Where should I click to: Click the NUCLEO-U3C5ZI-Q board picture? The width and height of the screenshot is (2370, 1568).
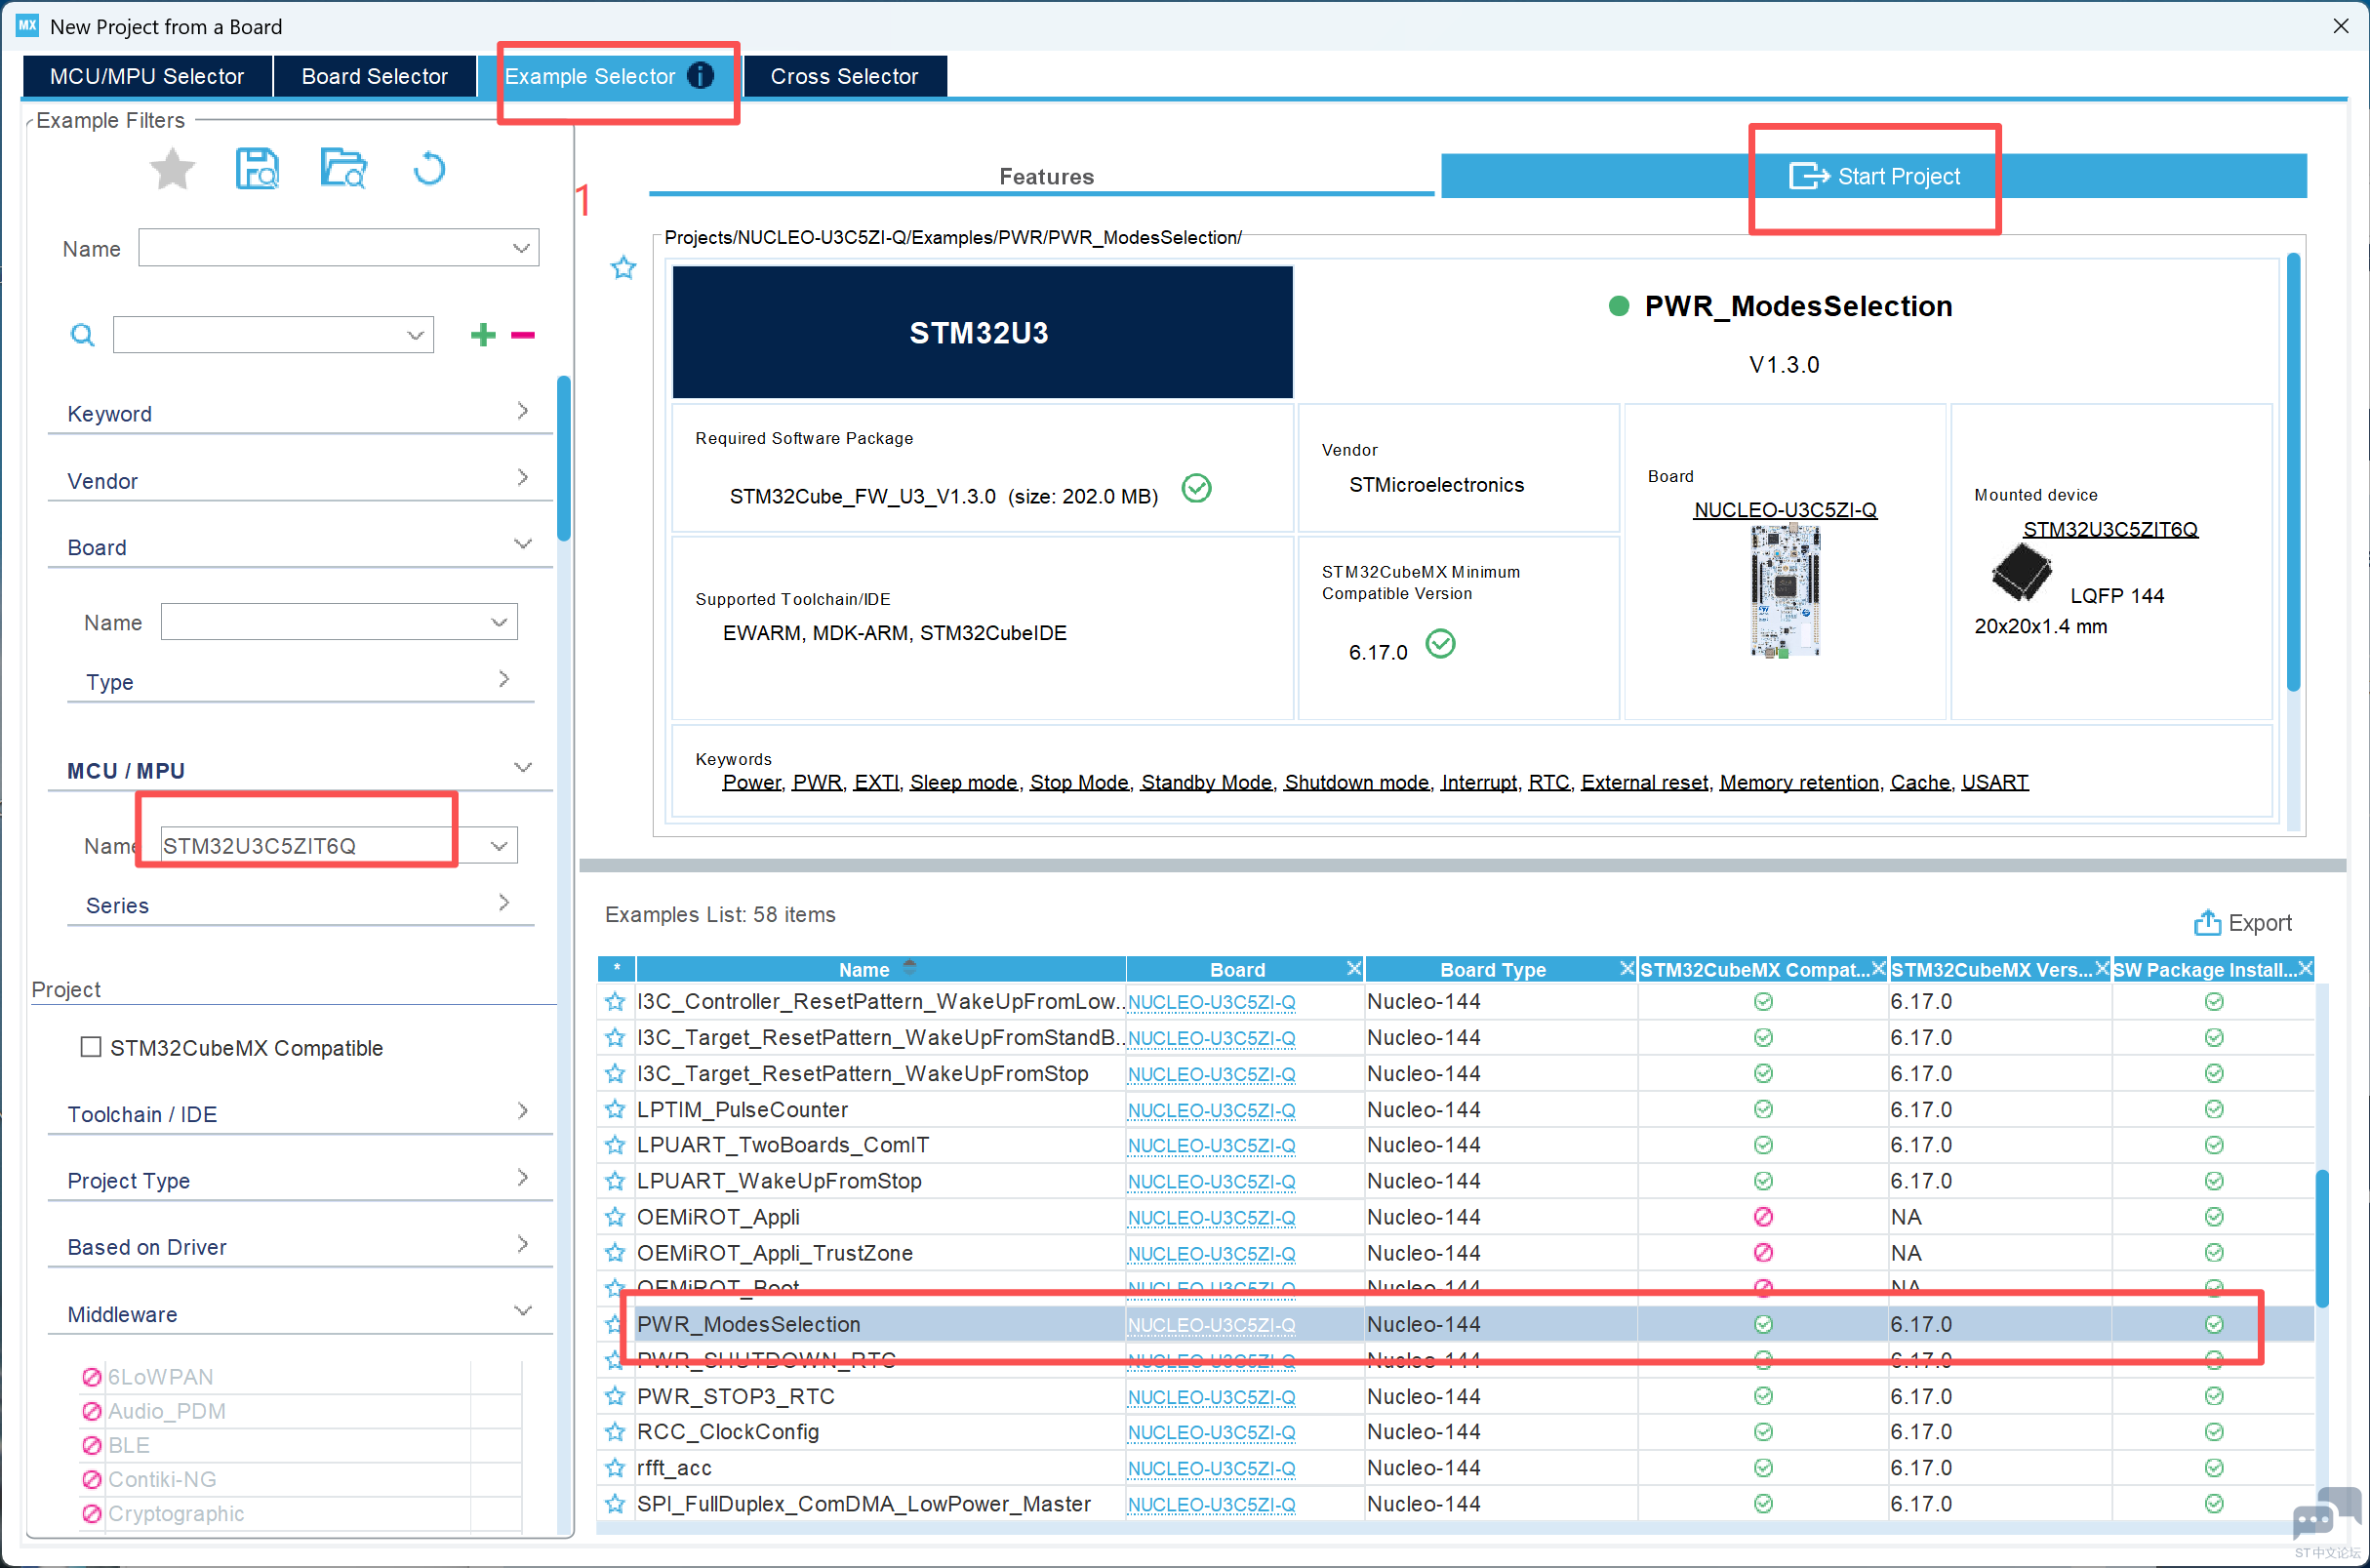(1785, 591)
